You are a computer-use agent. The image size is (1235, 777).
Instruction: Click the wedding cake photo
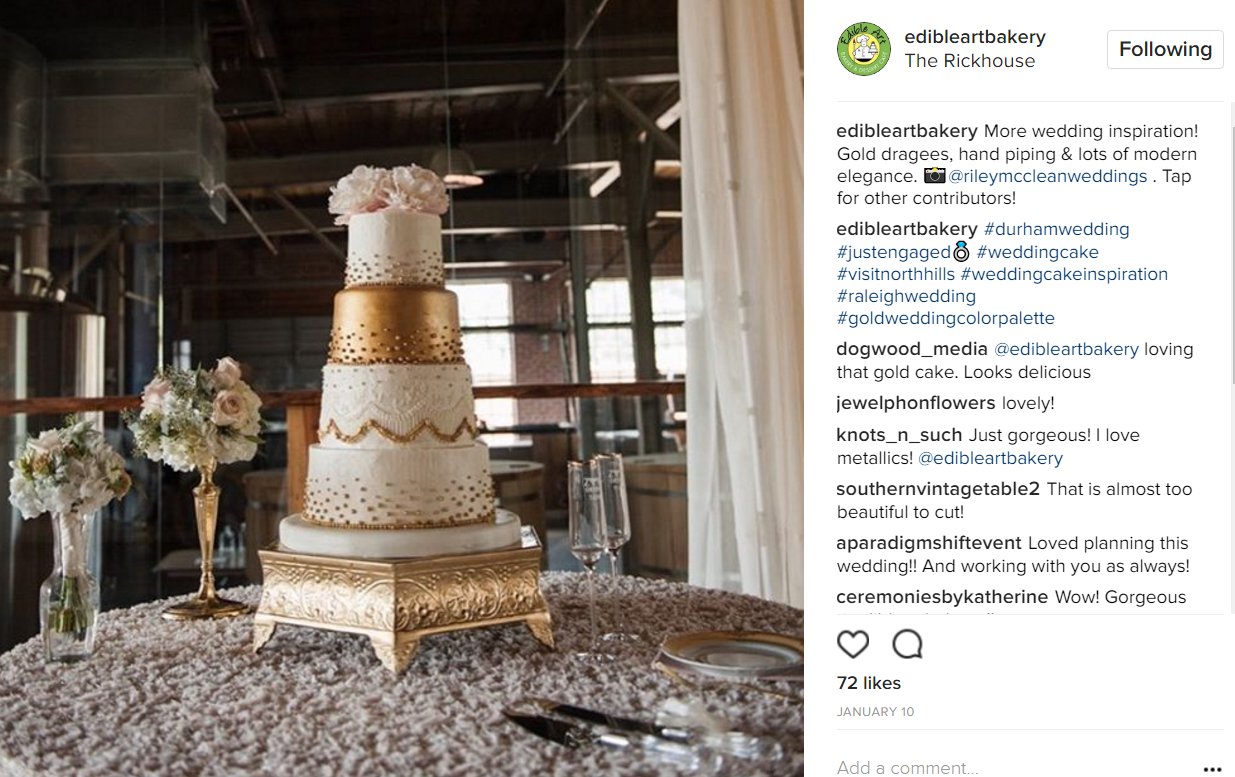(x=402, y=388)
